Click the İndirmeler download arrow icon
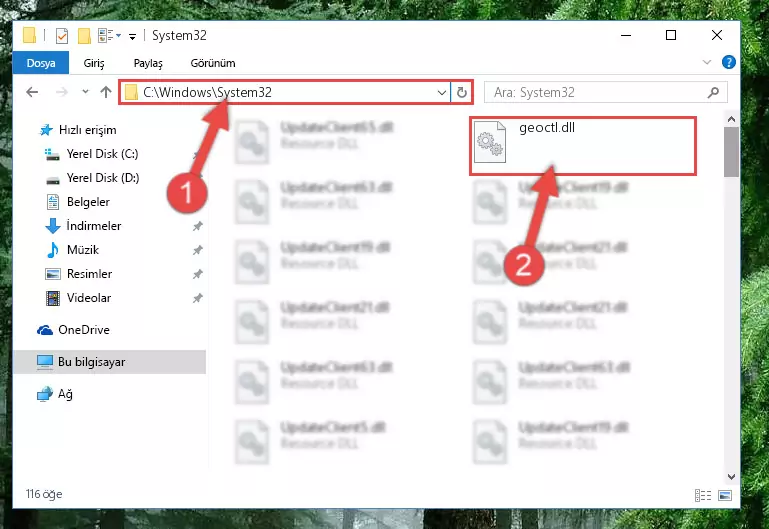Image resolution: width=769 pixels, height=529 pixels. point(53,226)
